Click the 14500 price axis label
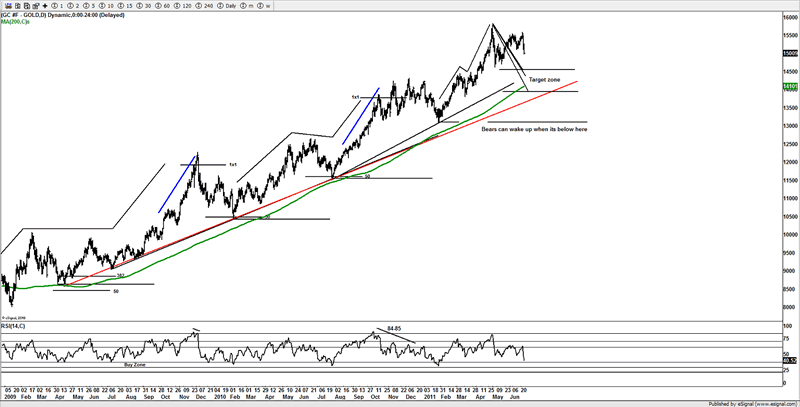Screen dimensions: 800x407 pos(790,71)
